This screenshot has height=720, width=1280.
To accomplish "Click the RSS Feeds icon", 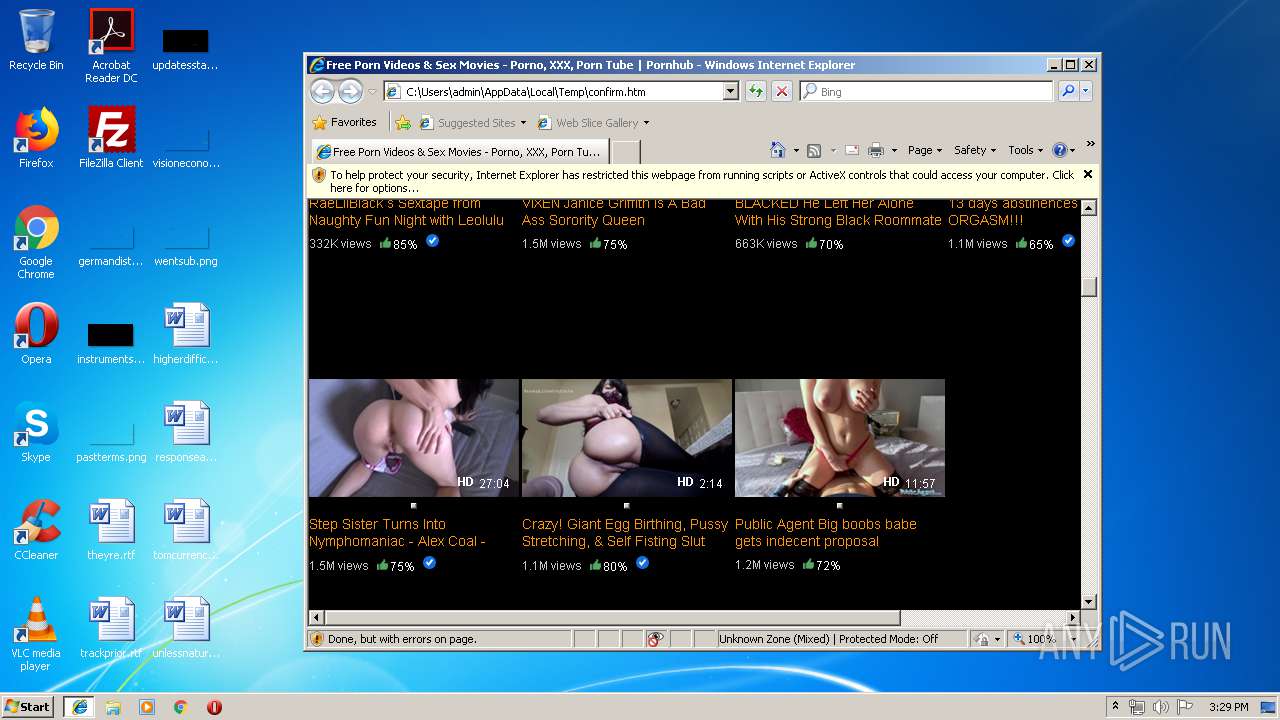I will pos(814,150).
